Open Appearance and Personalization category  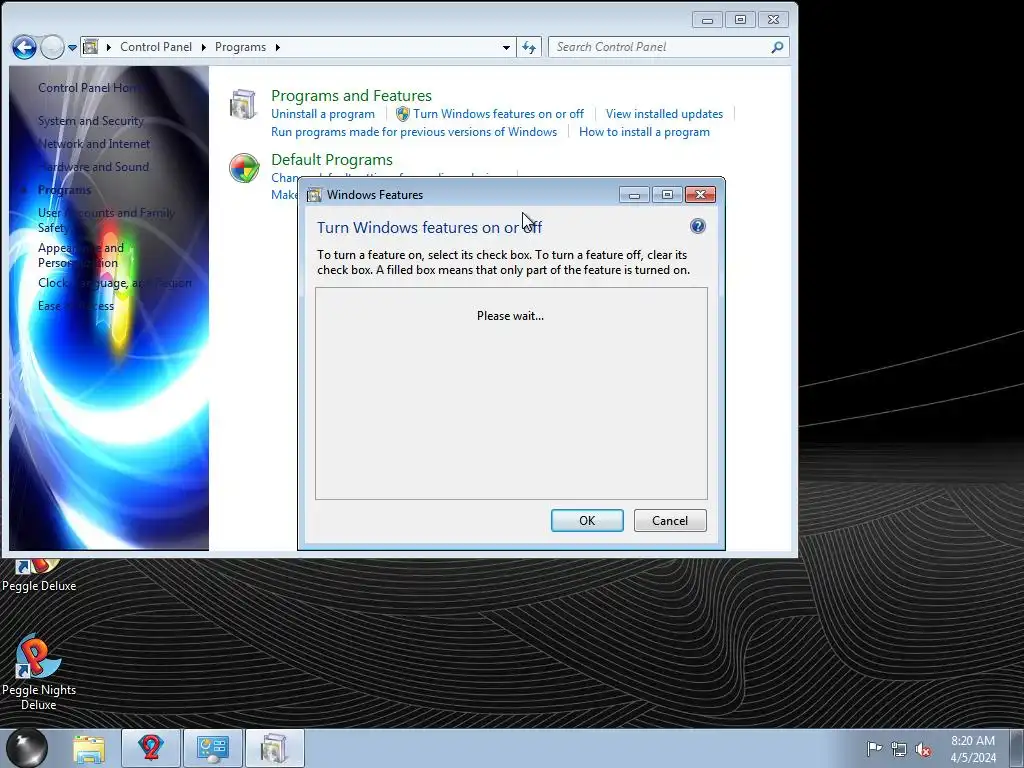81,255
